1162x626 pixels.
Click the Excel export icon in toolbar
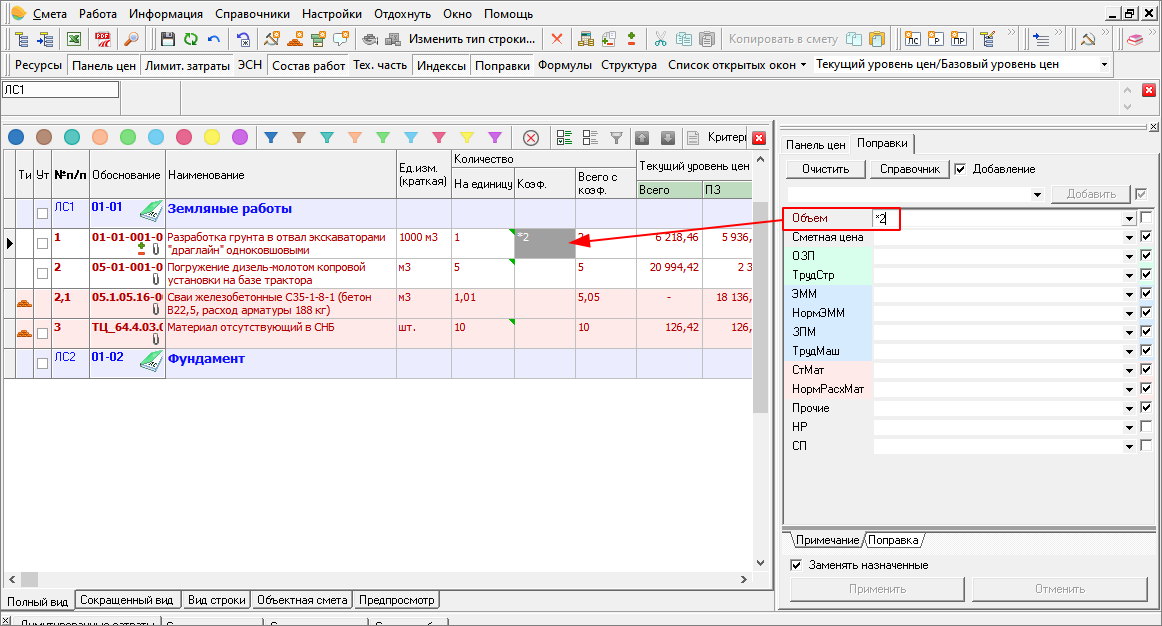(74, 39)
